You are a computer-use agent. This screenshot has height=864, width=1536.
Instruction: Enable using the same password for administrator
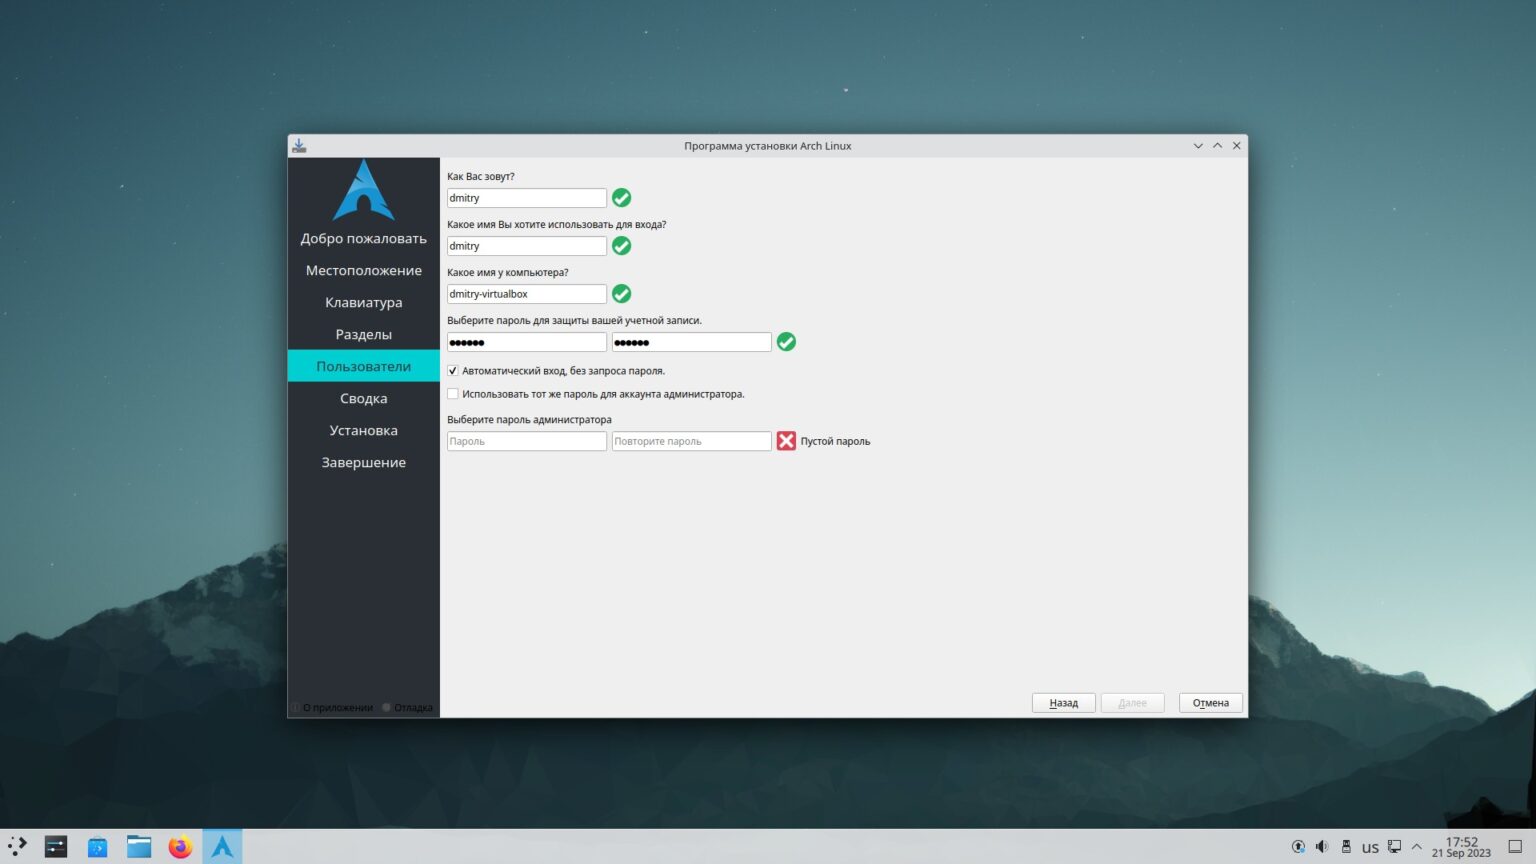tap(453, 393)
